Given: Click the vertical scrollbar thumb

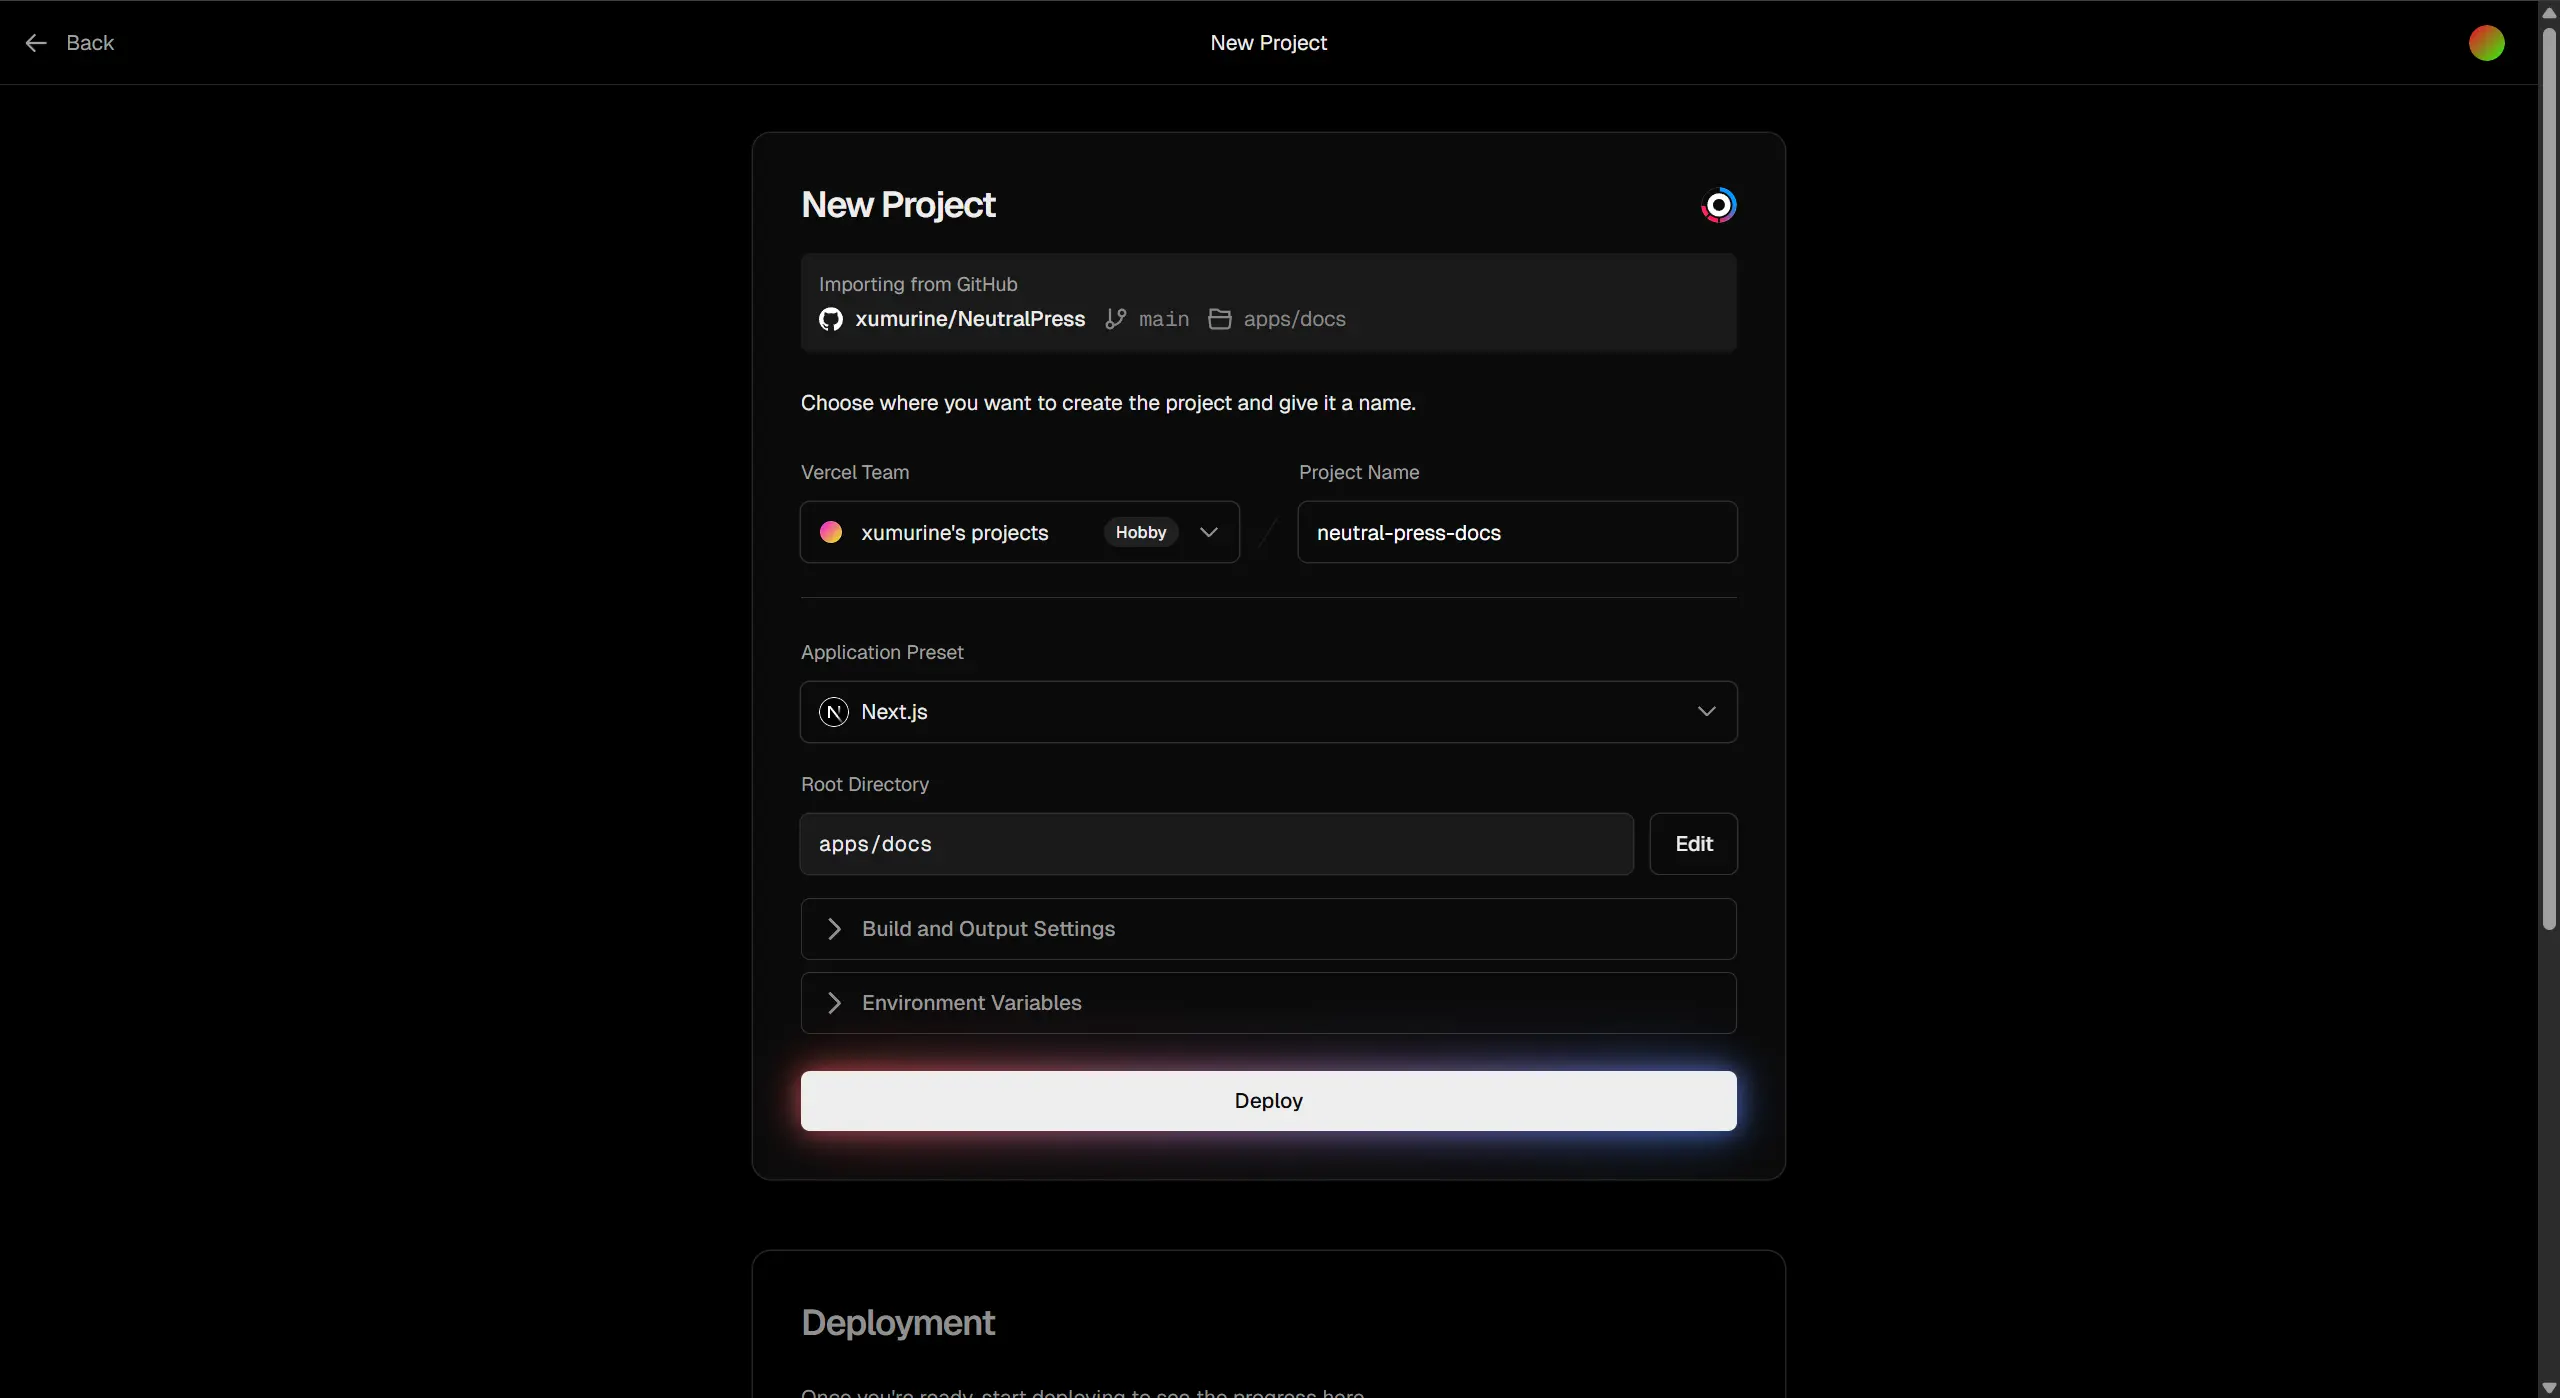Looking at the screenshot, I should coord(2549,480).
